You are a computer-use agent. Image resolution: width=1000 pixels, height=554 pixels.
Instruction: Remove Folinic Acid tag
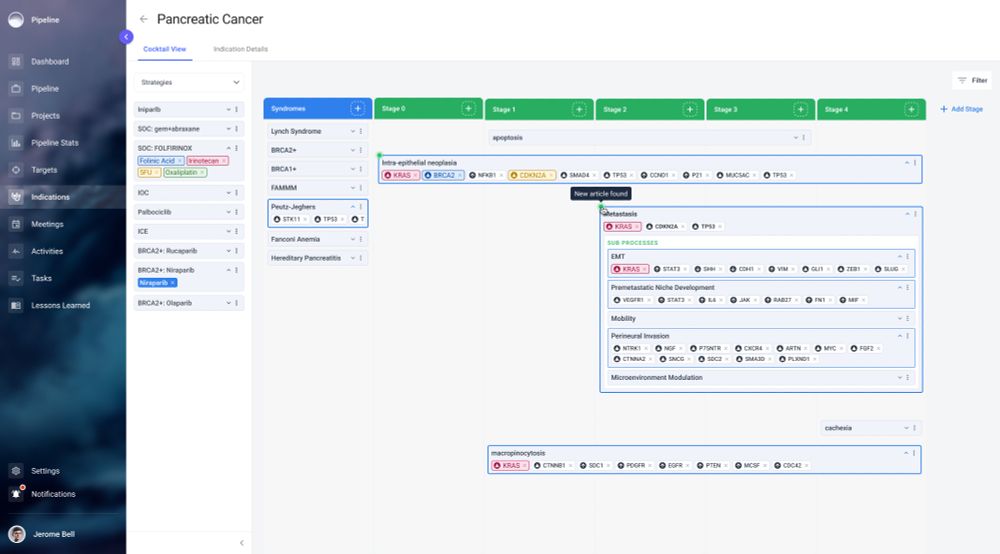180,161
